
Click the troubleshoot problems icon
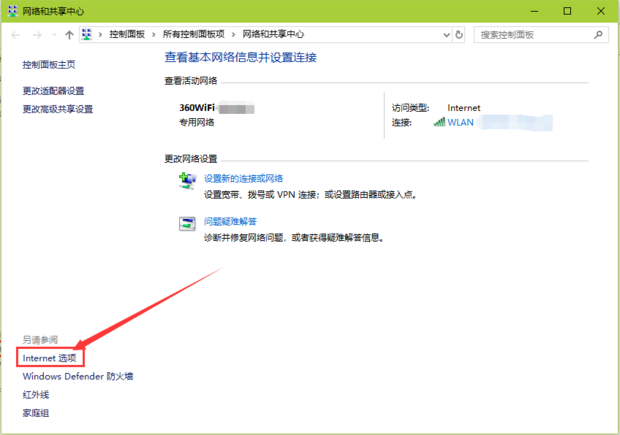(187, 224)
